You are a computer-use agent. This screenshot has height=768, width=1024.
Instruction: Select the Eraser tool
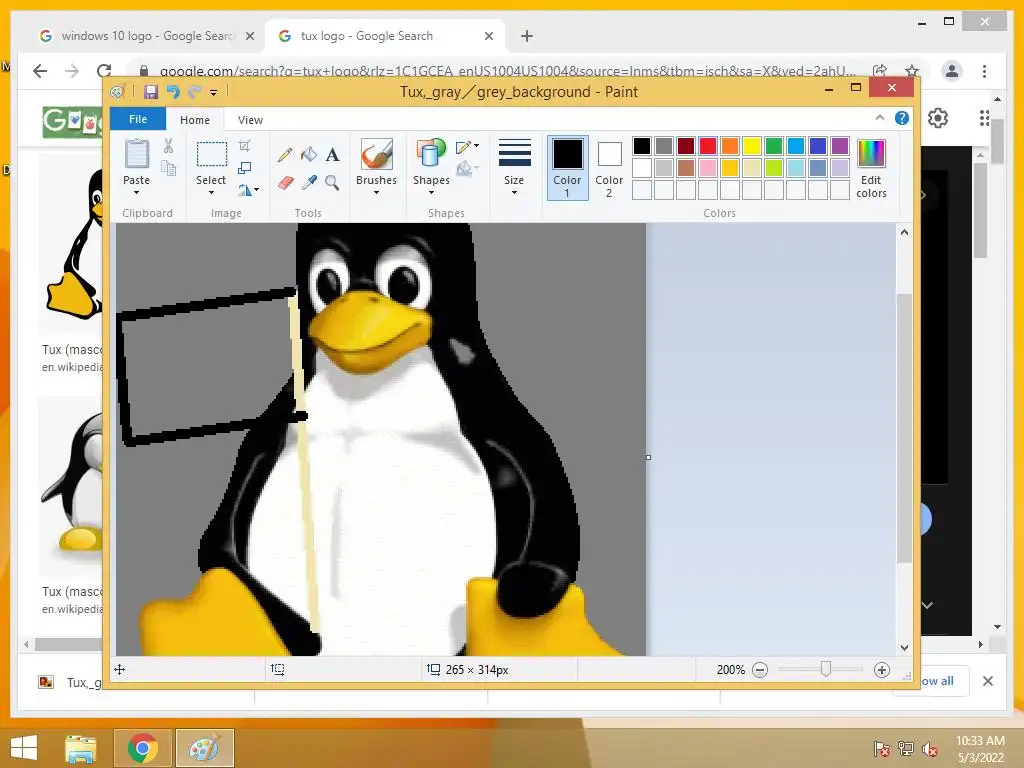click(285, 182)
